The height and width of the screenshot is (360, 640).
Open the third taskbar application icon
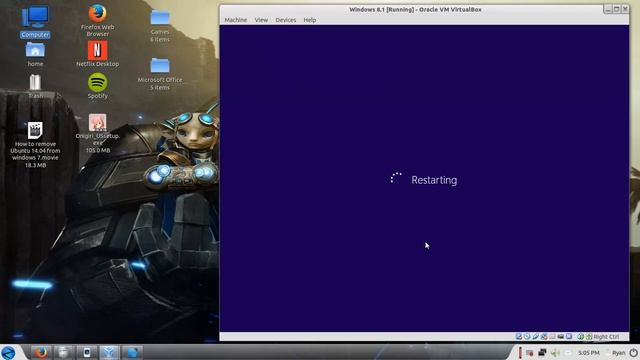[x=86, y=352]
